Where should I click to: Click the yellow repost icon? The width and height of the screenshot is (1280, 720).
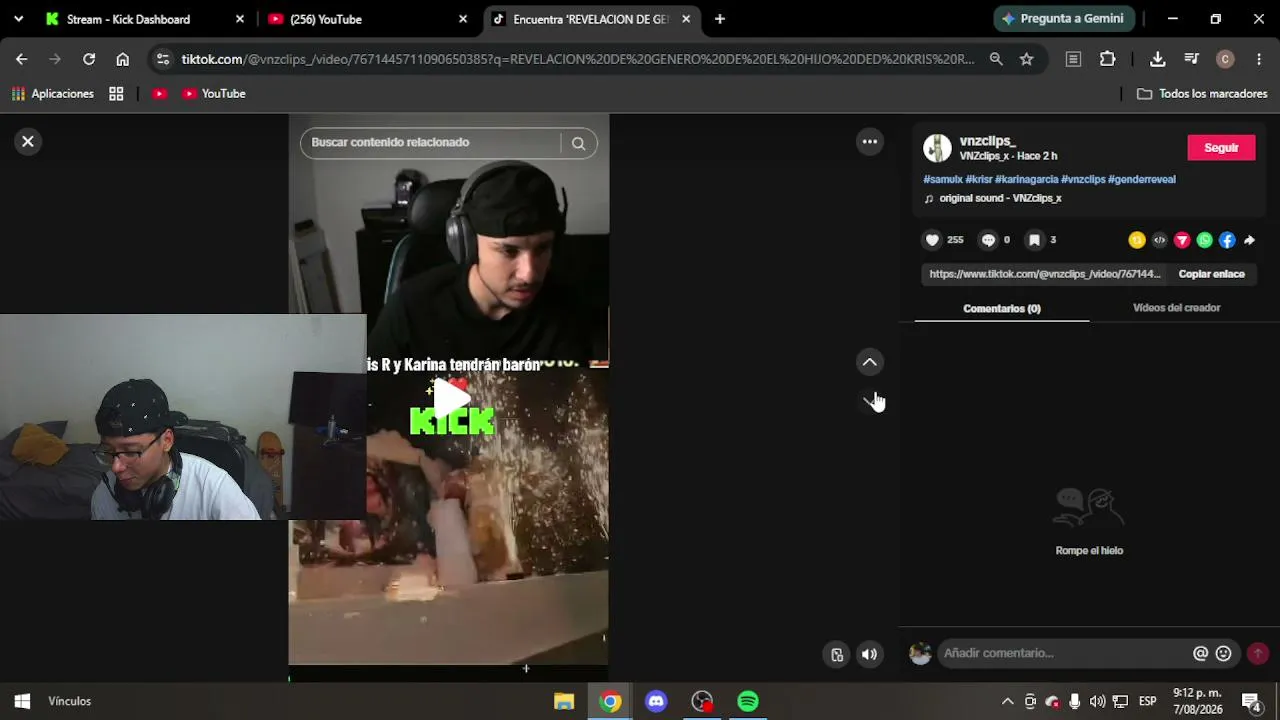1137,240
